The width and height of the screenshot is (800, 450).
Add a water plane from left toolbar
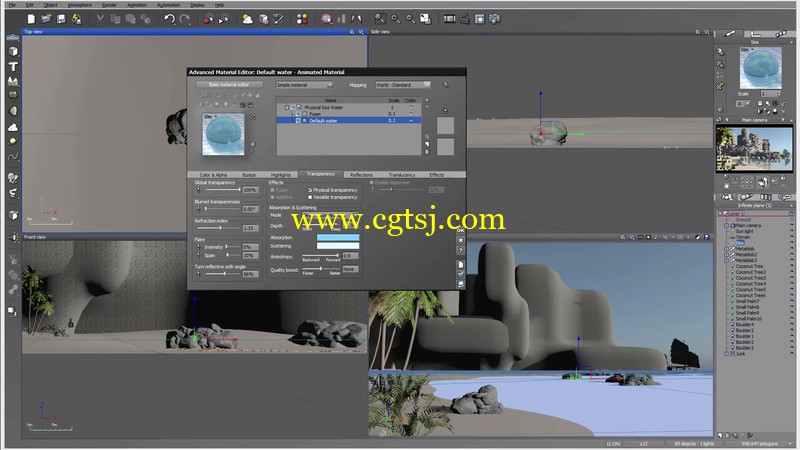coord(13,37)
